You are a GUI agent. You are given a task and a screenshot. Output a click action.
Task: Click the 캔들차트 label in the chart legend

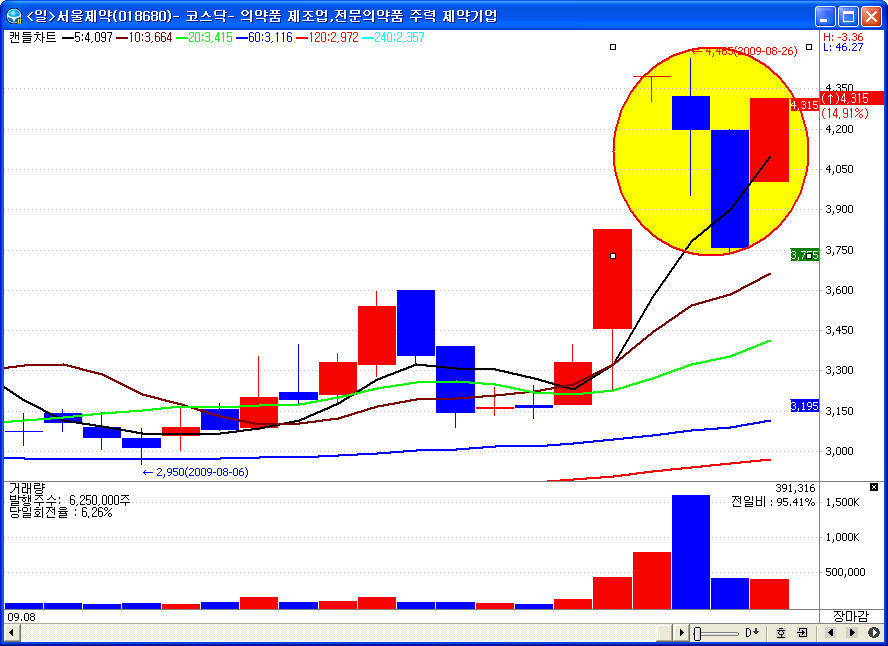click(x=32, y=37)
